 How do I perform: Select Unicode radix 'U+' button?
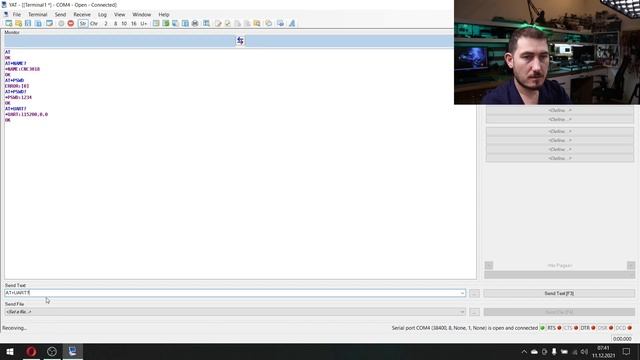(143, 24)
